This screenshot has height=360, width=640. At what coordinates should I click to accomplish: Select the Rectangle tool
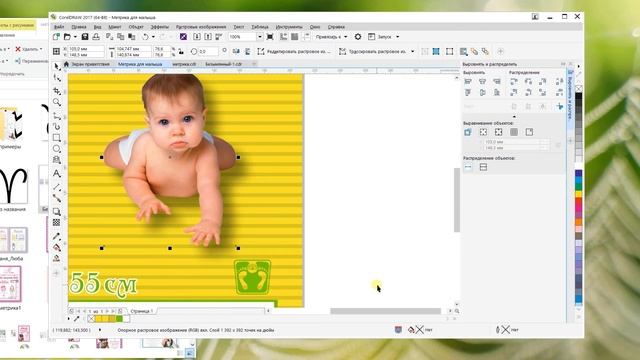(57, 138)
